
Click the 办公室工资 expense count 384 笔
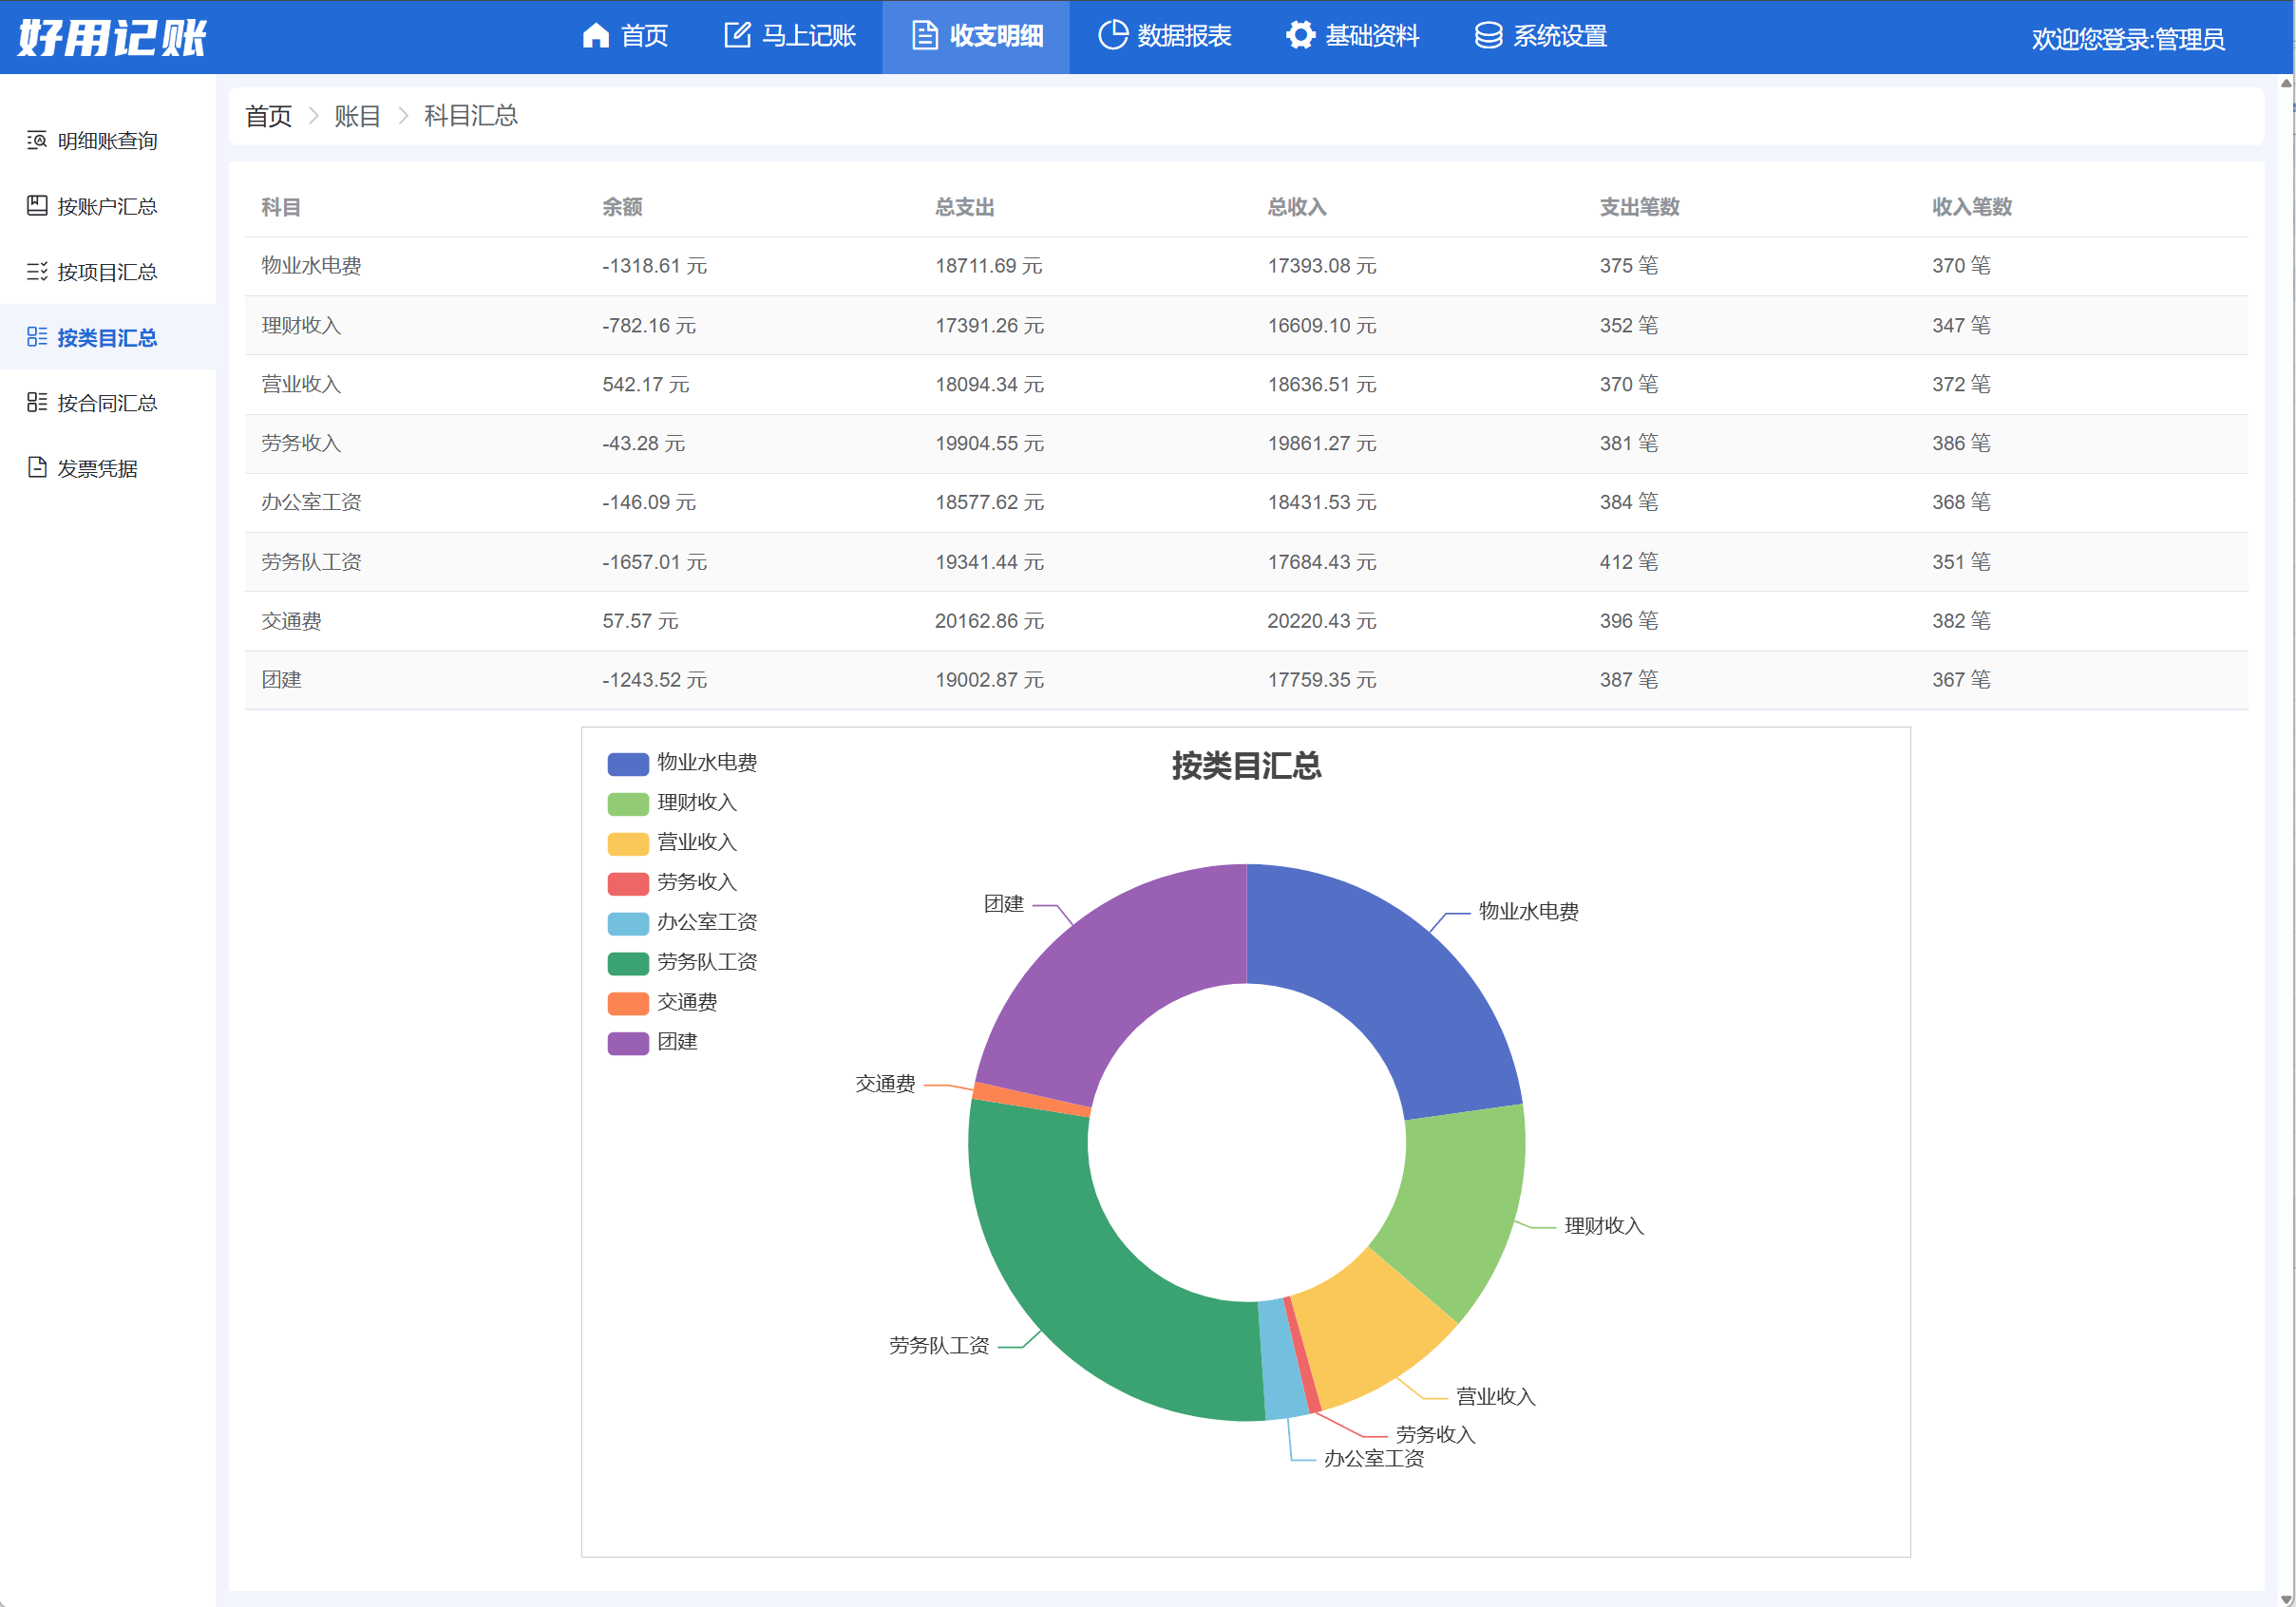click(x=1629, y=502)
